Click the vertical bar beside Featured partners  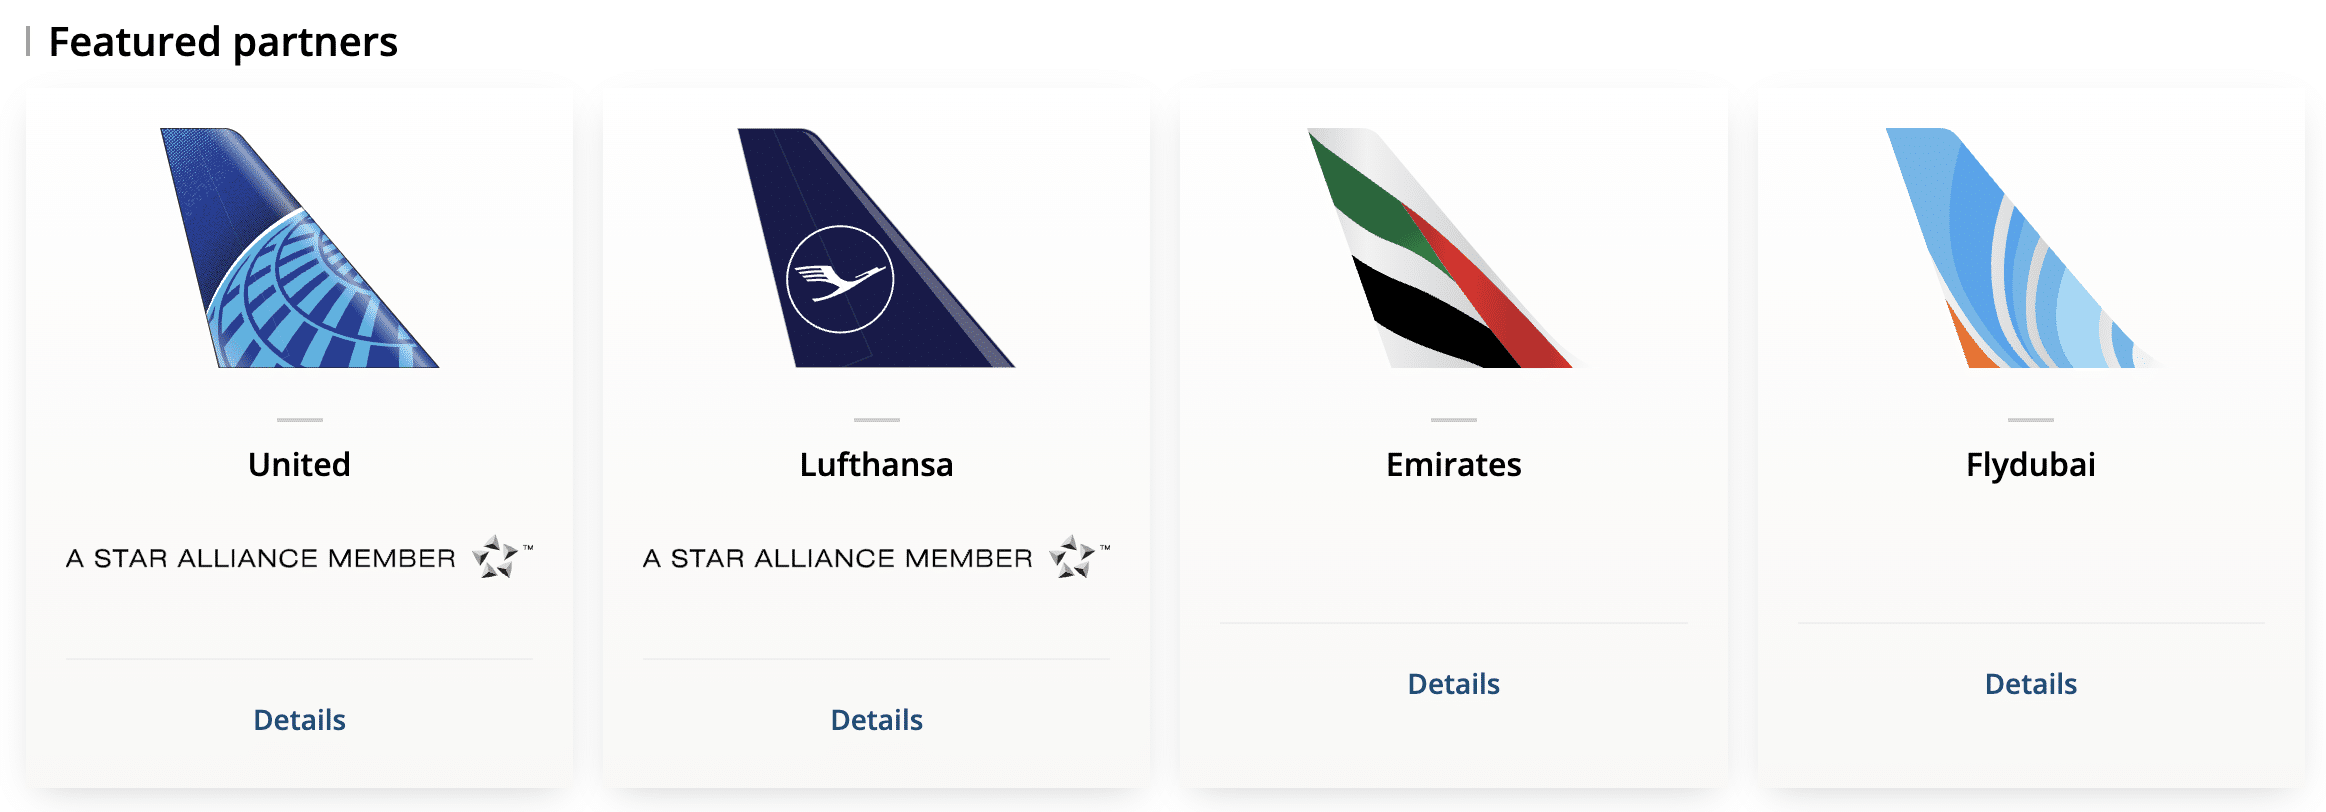coord(28,42)
